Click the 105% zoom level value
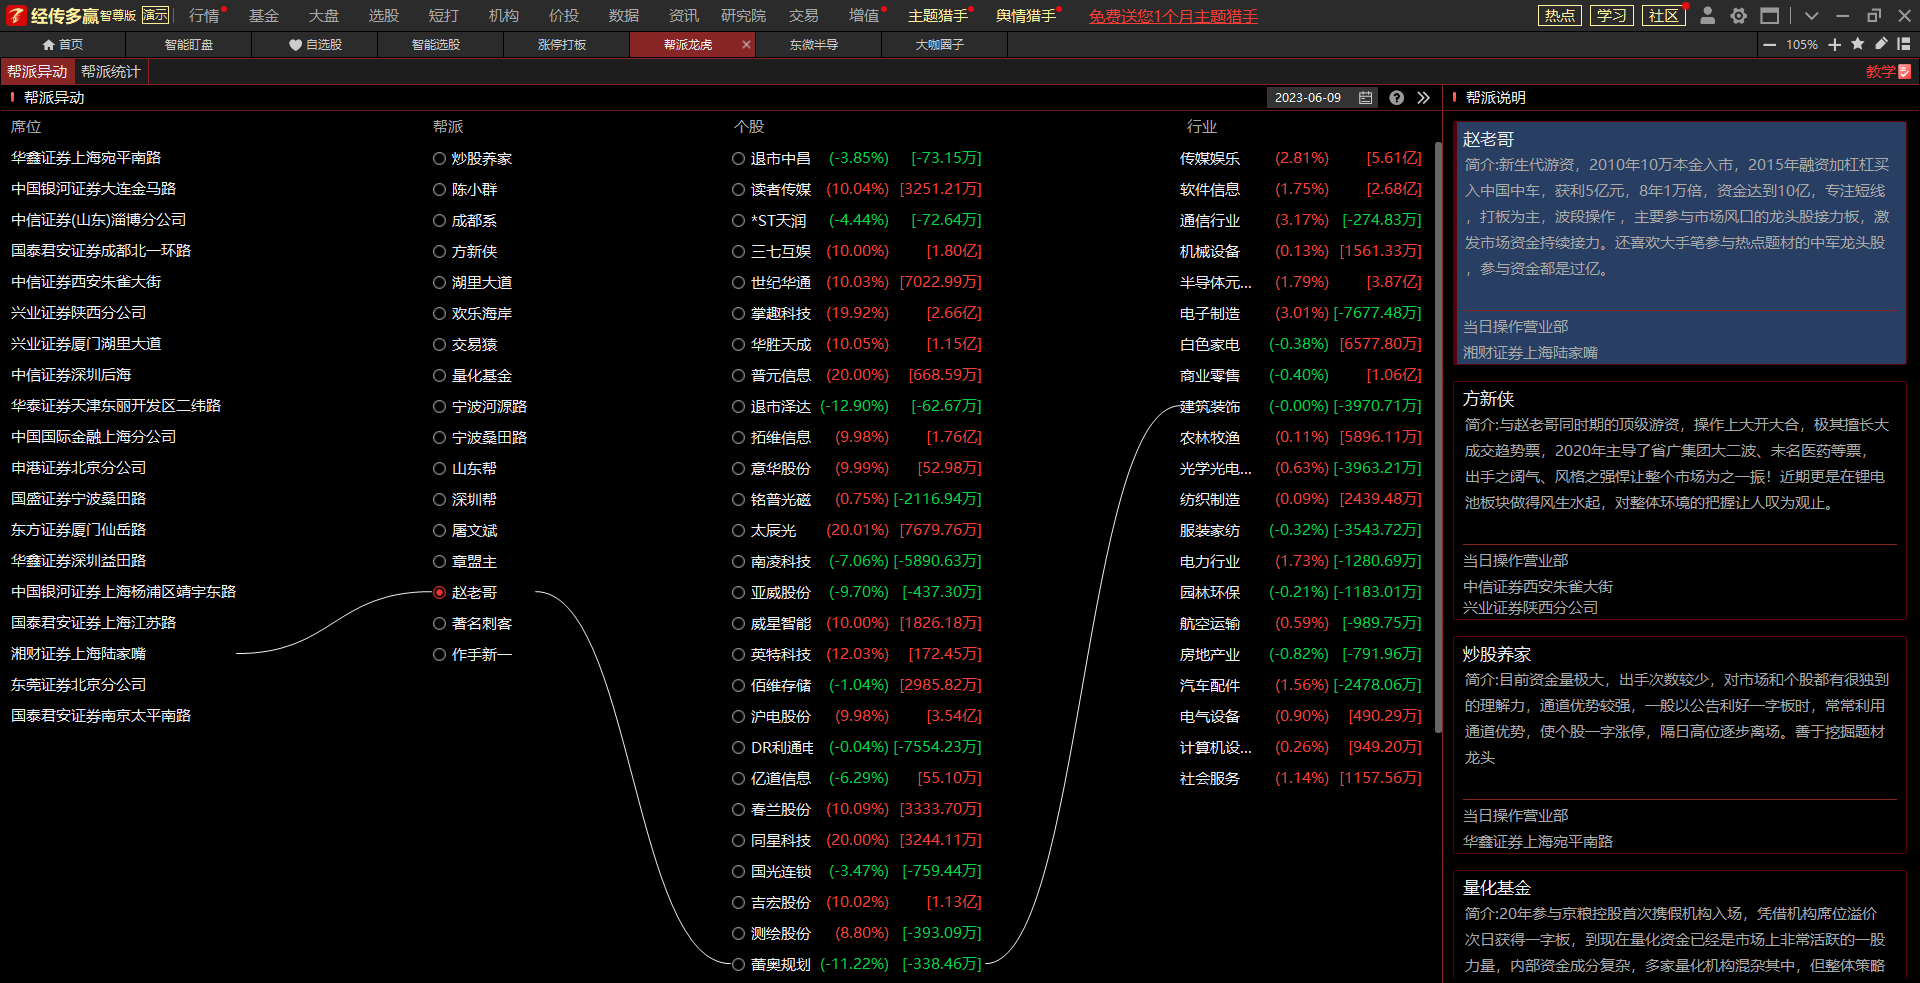The height and width of the screenshot is (983, 1920). tap(1802, 45)
